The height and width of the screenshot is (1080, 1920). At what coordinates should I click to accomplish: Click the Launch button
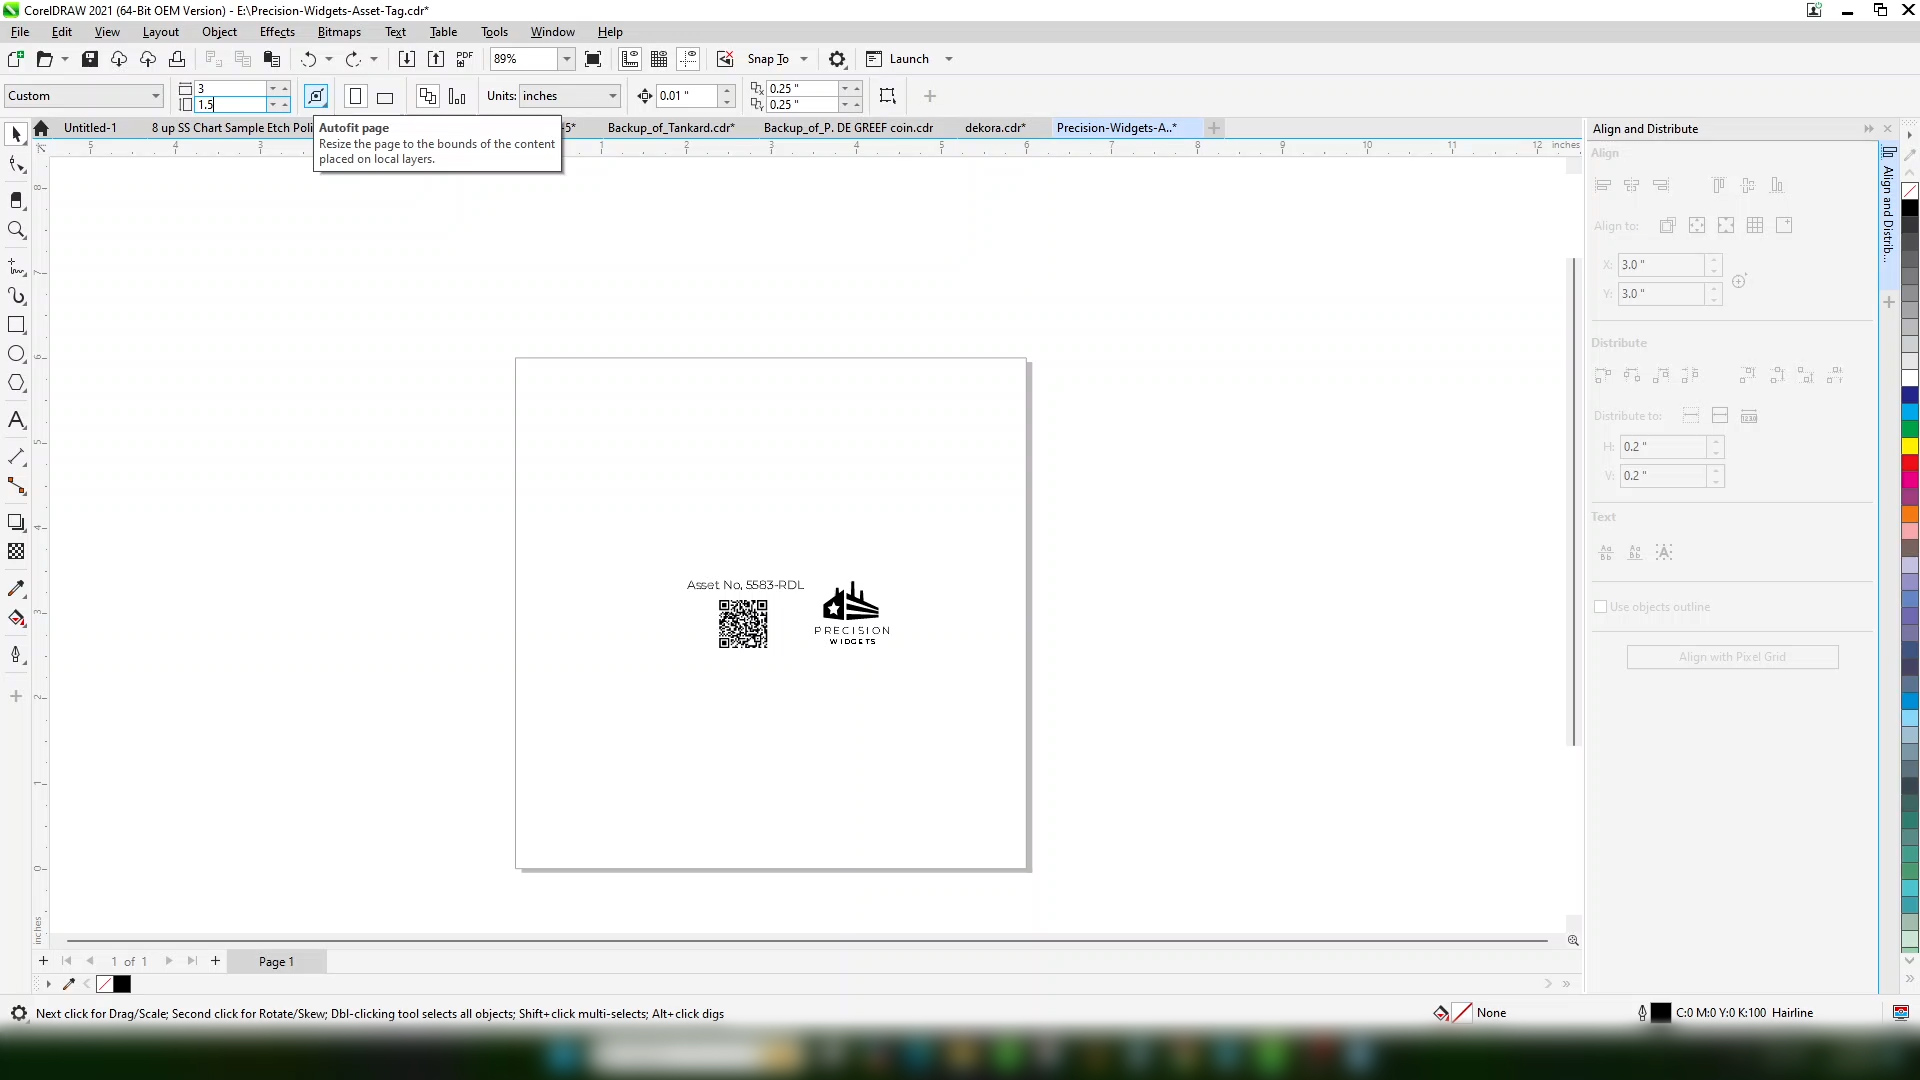coord(908,59)
